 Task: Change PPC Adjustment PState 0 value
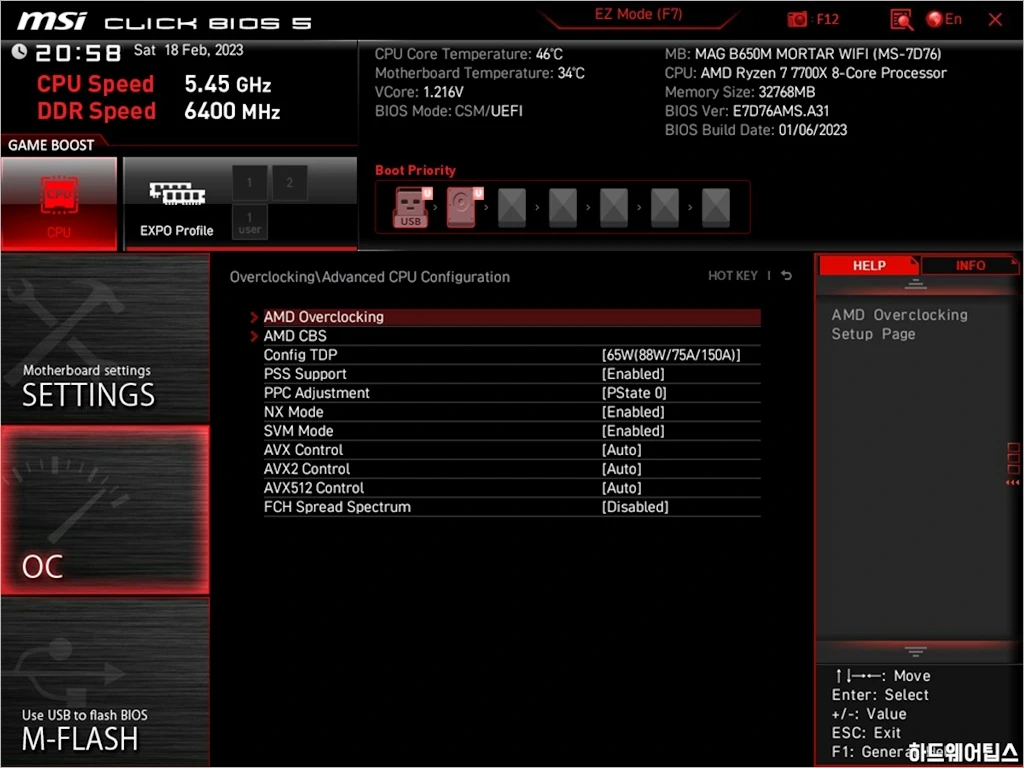(x=633, y=393)
